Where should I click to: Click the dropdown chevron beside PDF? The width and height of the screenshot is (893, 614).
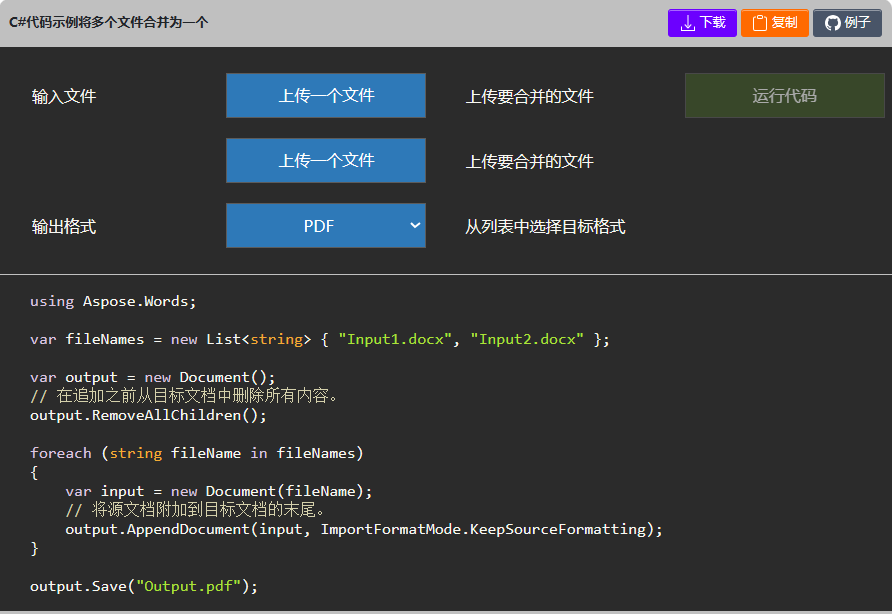click(x=415, y=226)
